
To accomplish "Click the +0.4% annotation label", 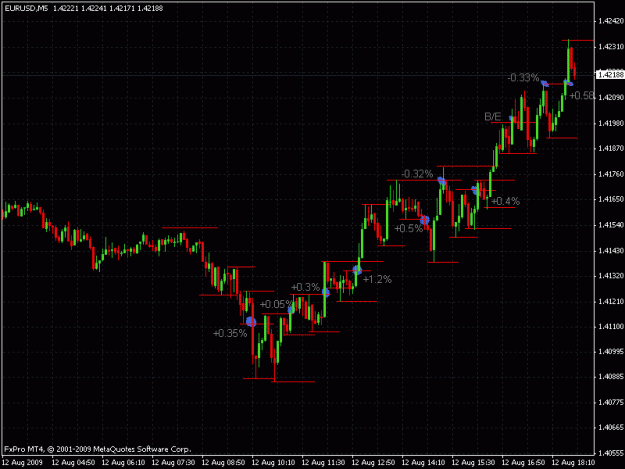I will coord(505,201).
